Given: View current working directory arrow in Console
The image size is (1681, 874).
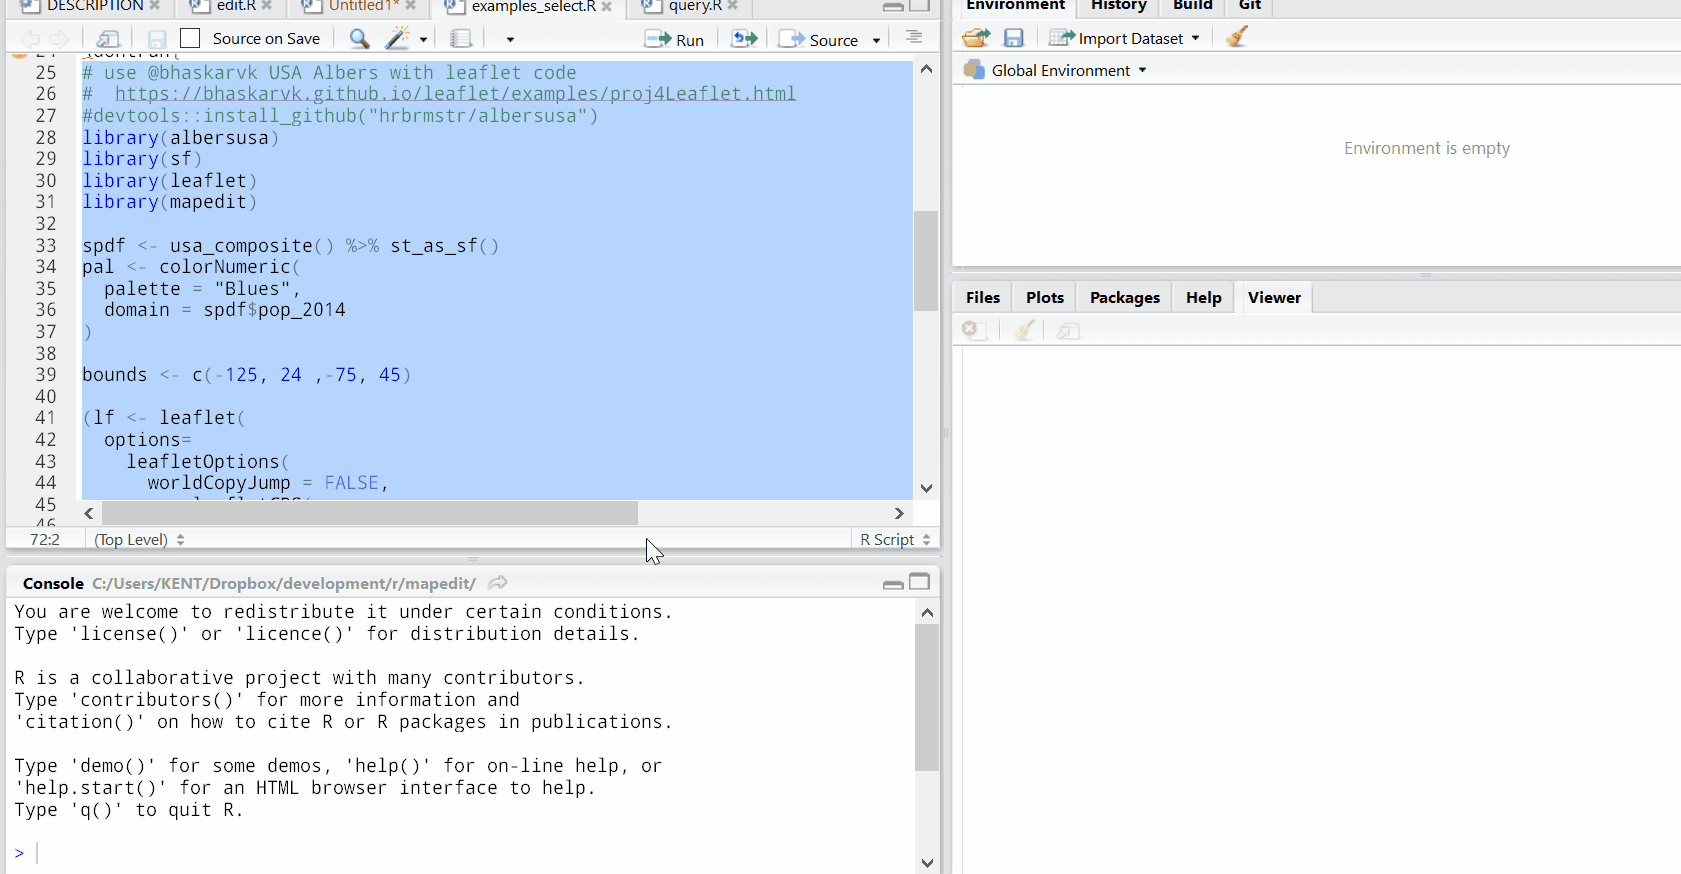Looking at the screenshot, I should pos(498,583).
